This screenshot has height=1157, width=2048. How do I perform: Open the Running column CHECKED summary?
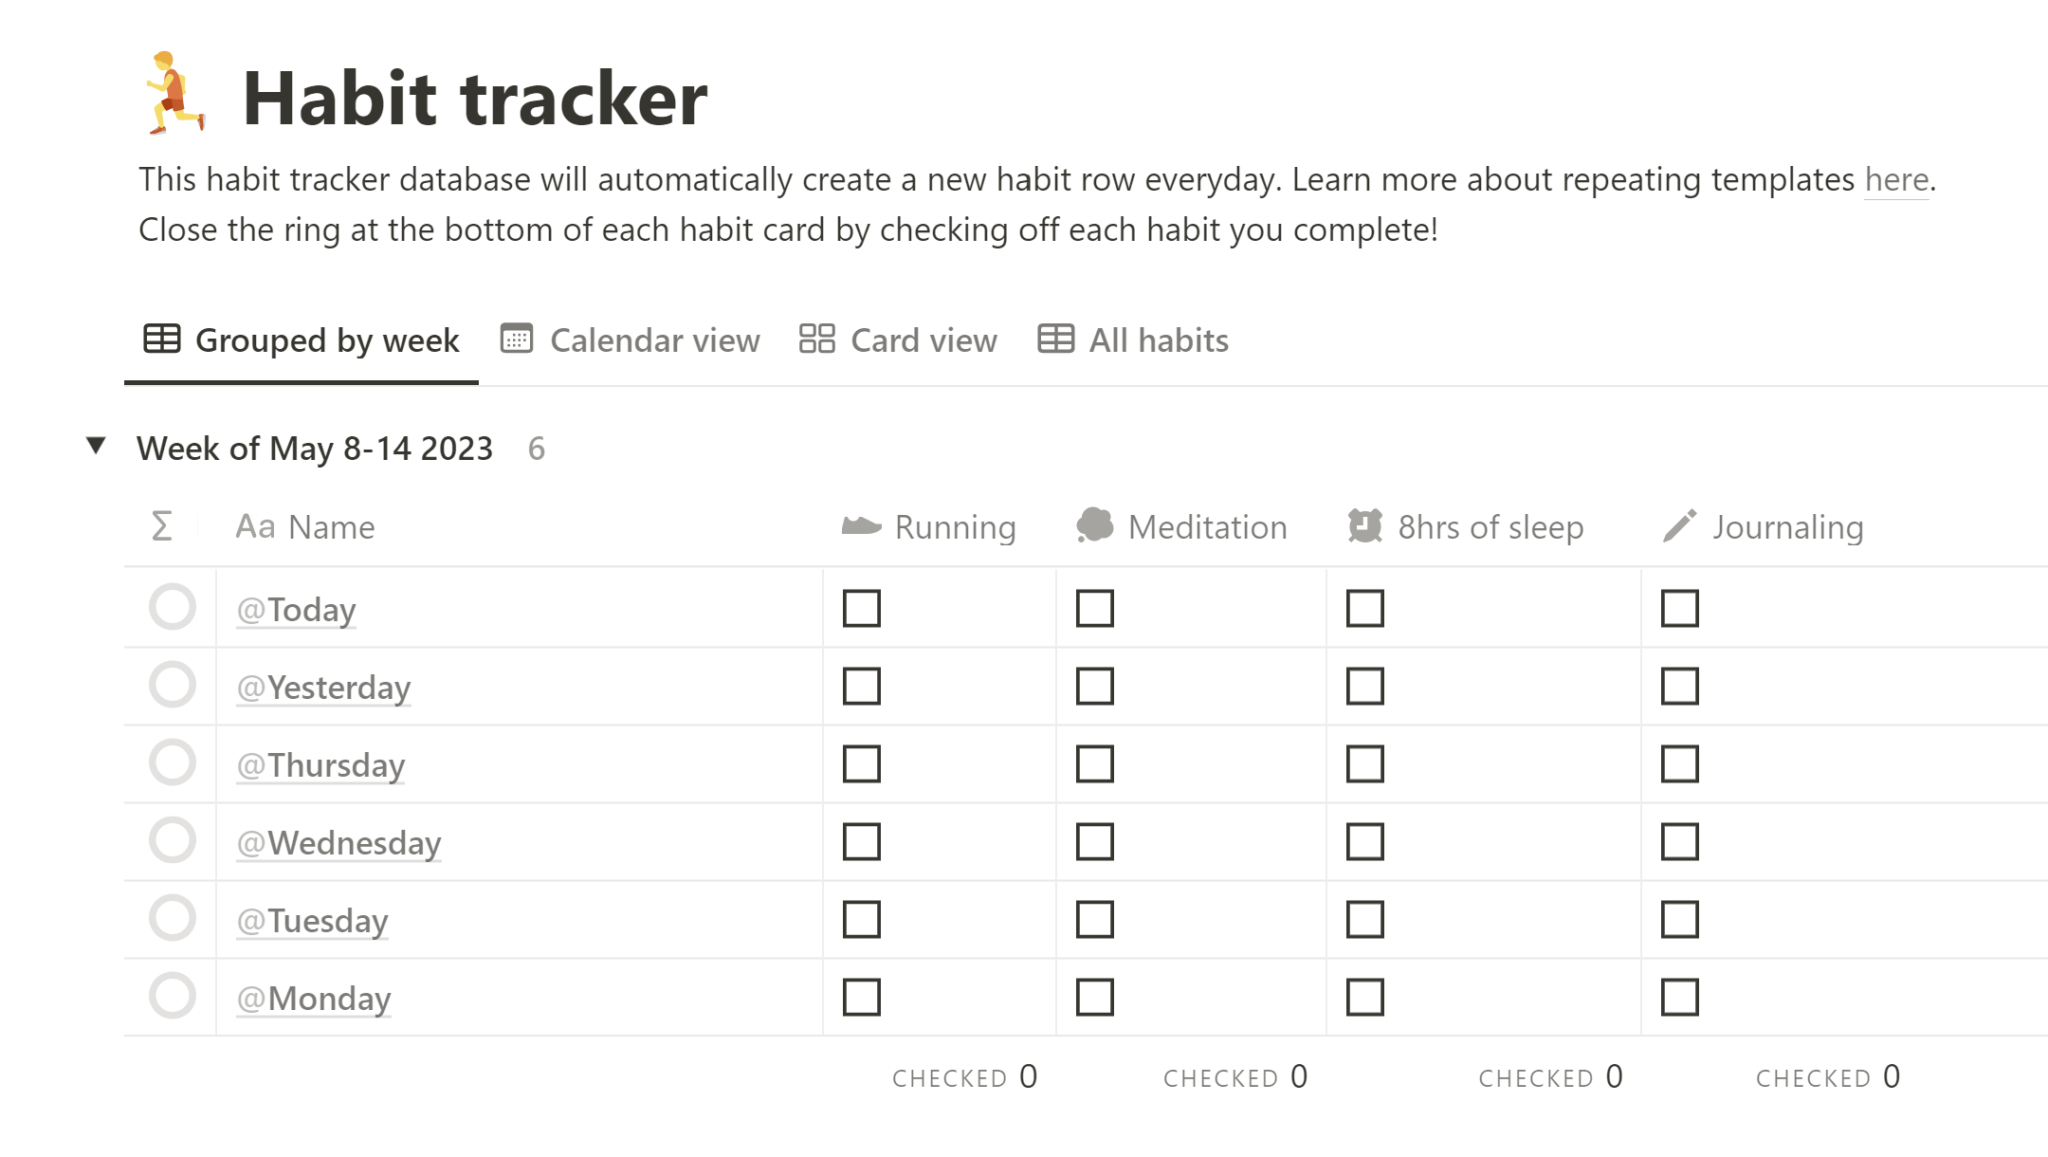pyautogui.click(x=964, y=1077)
